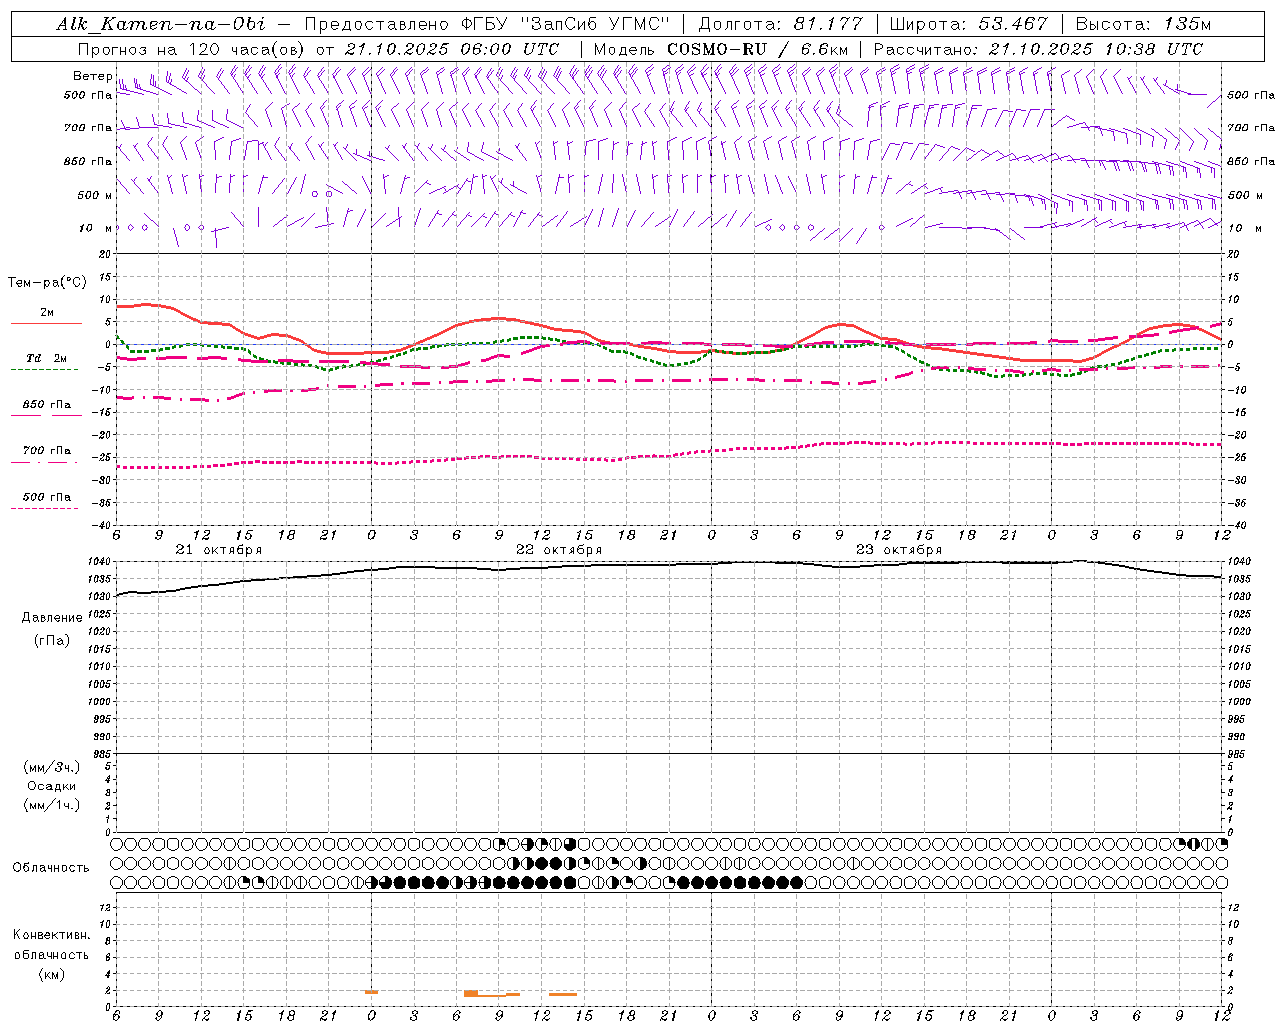Click the latitude value Широта: 53.467
This screenshot has height=1024, width=1280.
[968, 24]
